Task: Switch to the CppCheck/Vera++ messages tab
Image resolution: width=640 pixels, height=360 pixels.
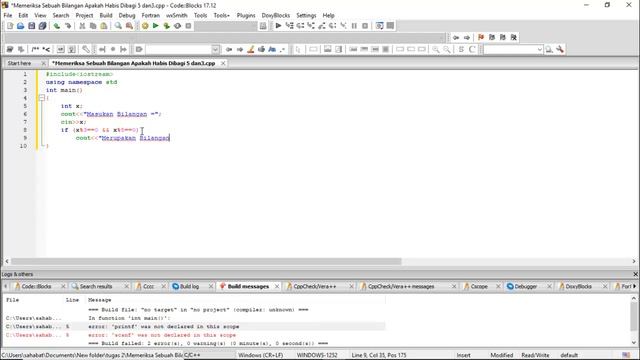Action: click(x=401, y=287)
